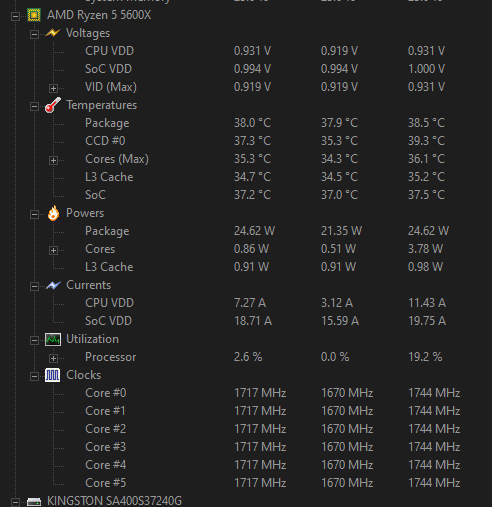Click the L3 Cache min temperature 34.5 °C

[339, 177]
